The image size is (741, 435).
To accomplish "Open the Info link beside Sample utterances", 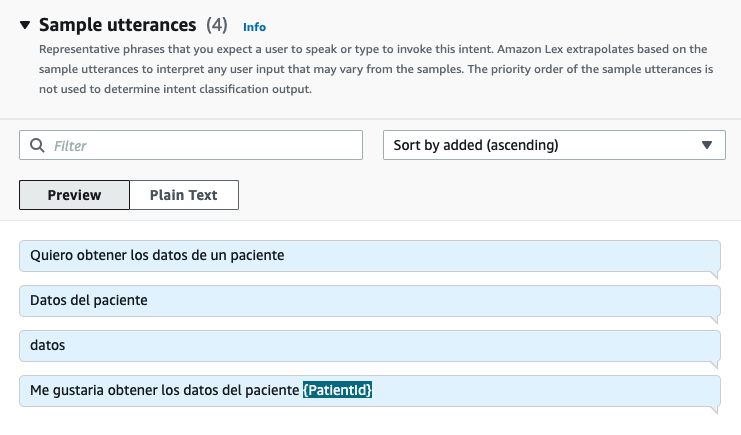I will pyautogui.click(x=254, y=27).
